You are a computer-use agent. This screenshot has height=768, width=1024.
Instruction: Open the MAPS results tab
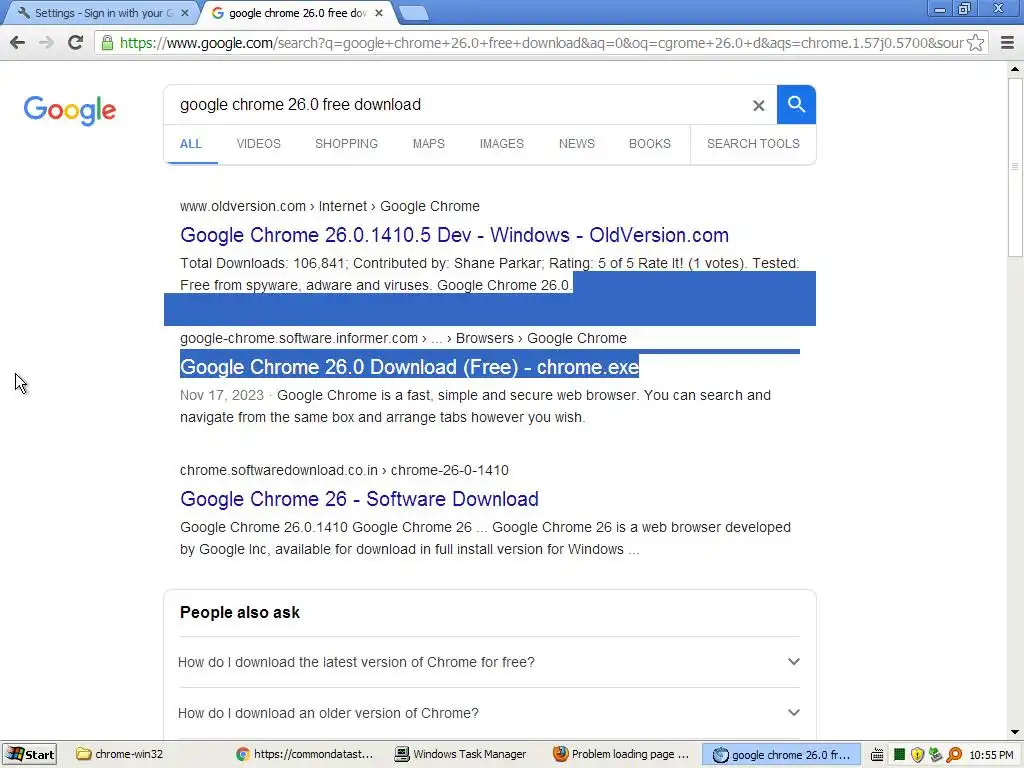(428, 144)
